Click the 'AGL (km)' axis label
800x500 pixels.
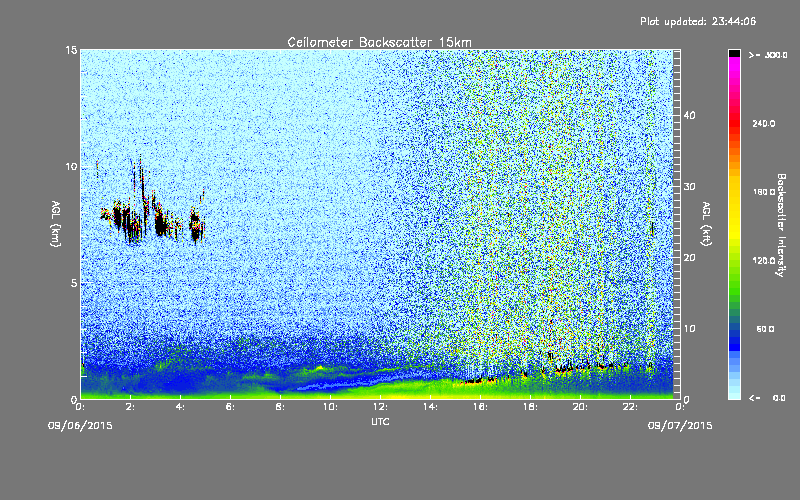tap(56, 223)
